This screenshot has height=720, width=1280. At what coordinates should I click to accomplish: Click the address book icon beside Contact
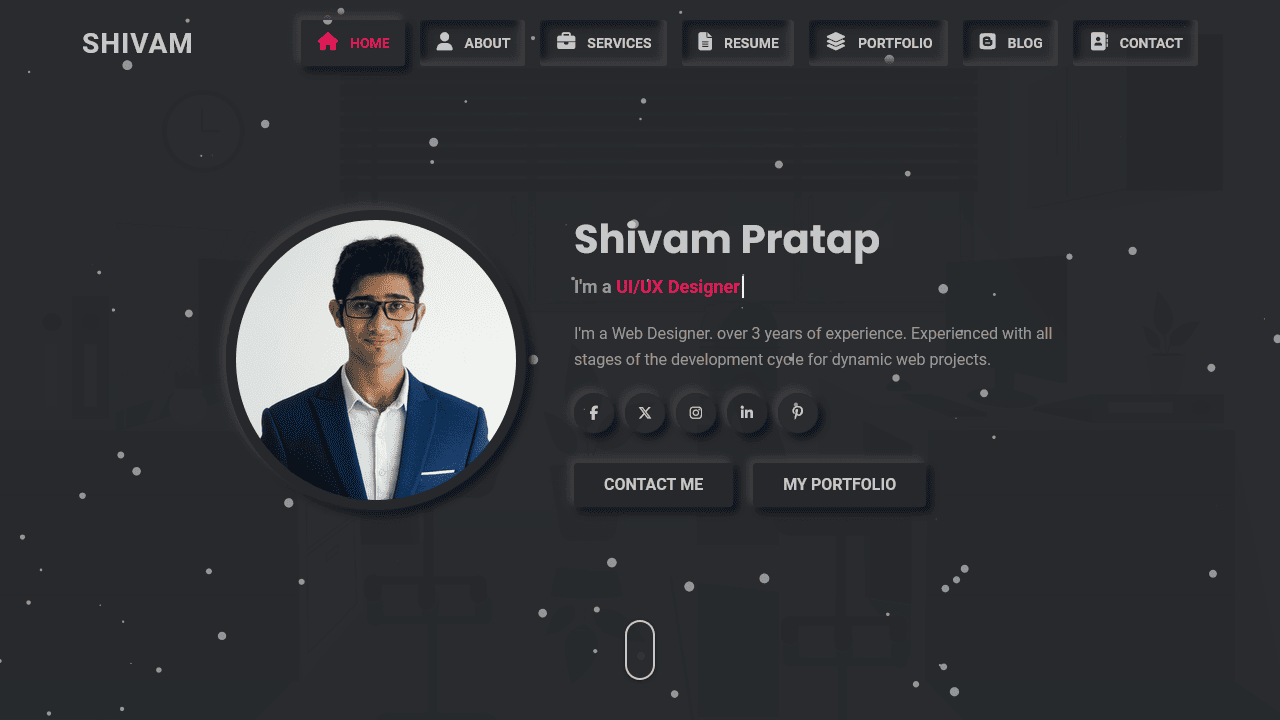tap(1099, 41)
